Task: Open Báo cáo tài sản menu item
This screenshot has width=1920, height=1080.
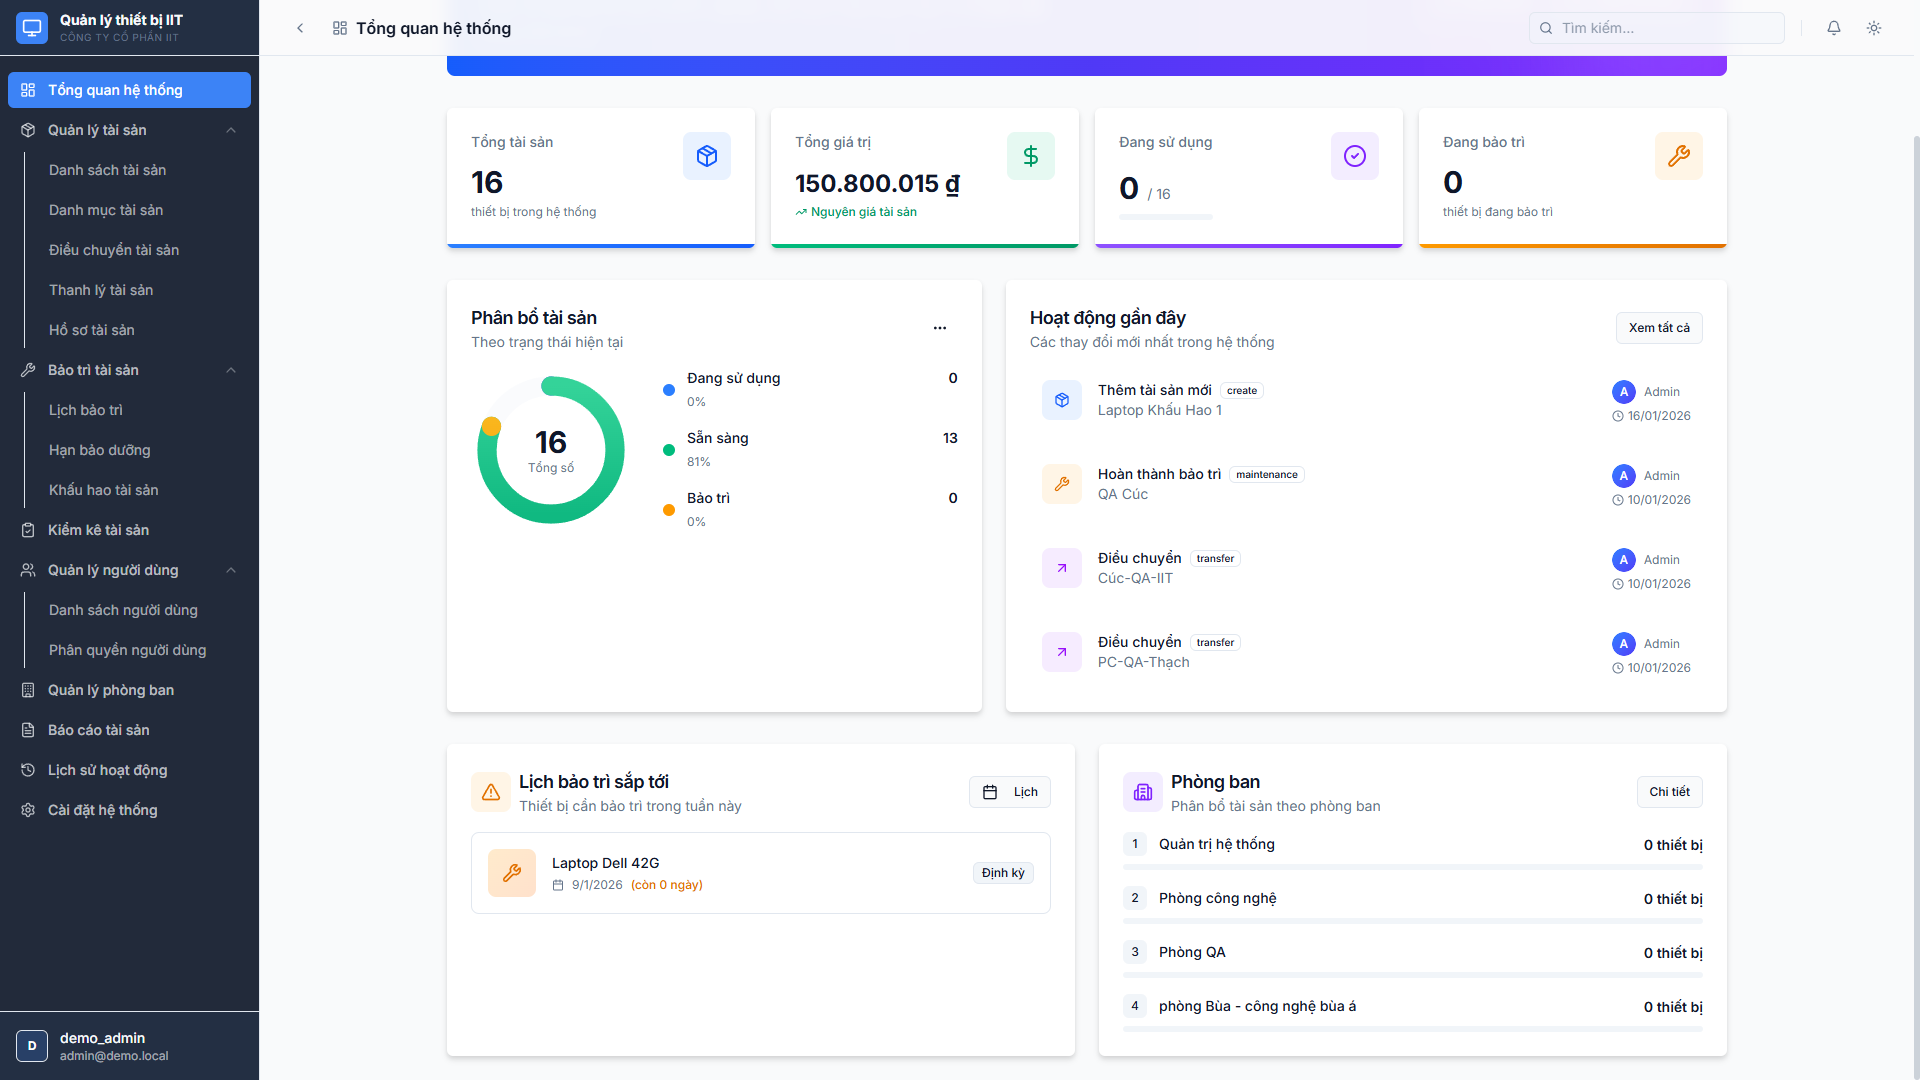Action: pyautogui.click(x=99, y=730)
